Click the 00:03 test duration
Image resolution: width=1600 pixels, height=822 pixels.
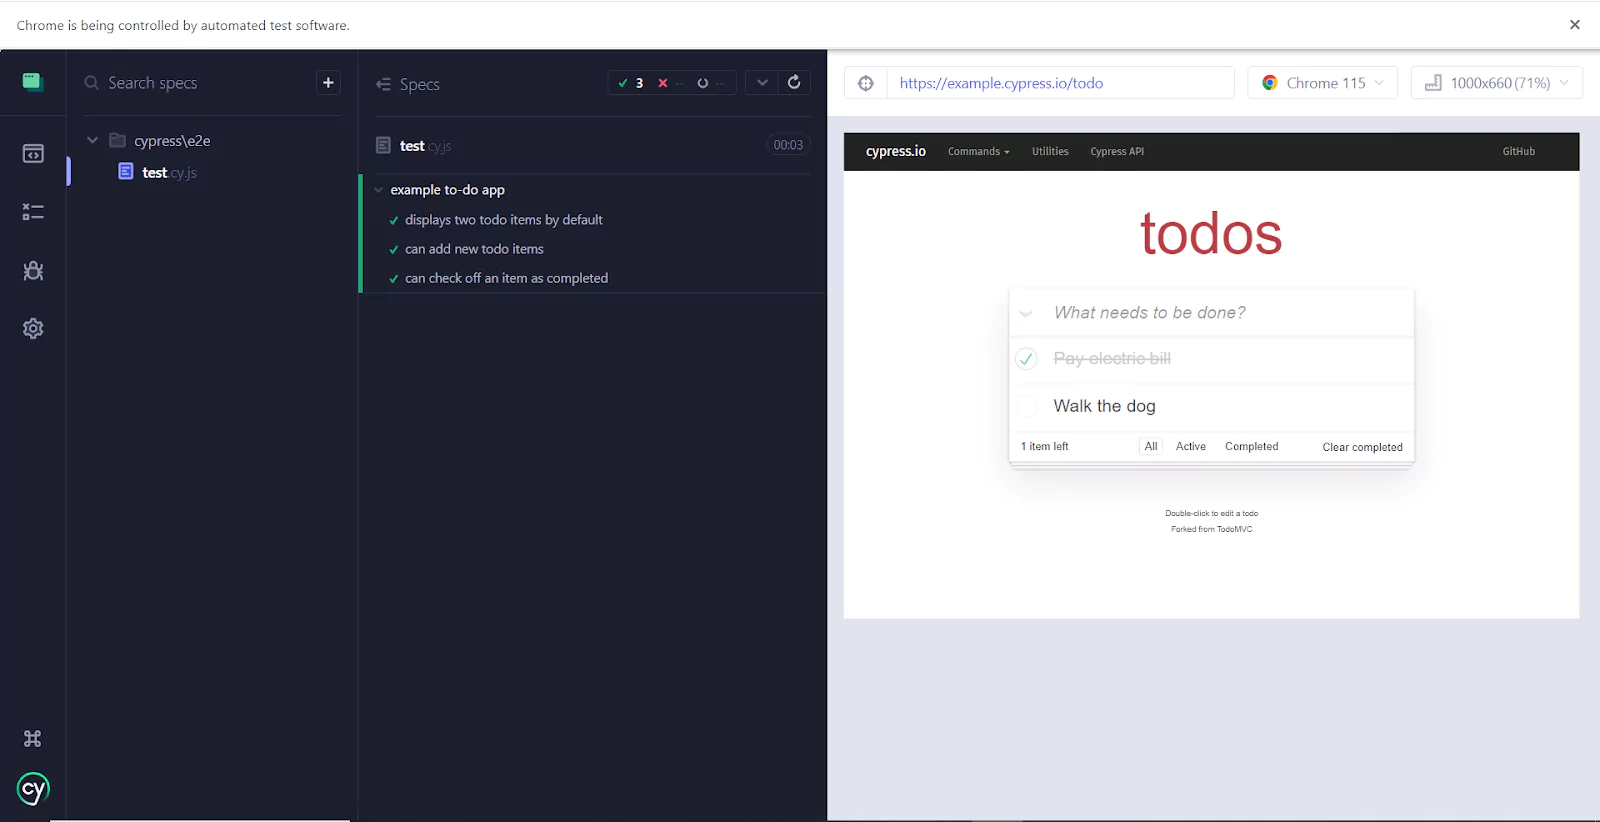click(x=788, y=145)
